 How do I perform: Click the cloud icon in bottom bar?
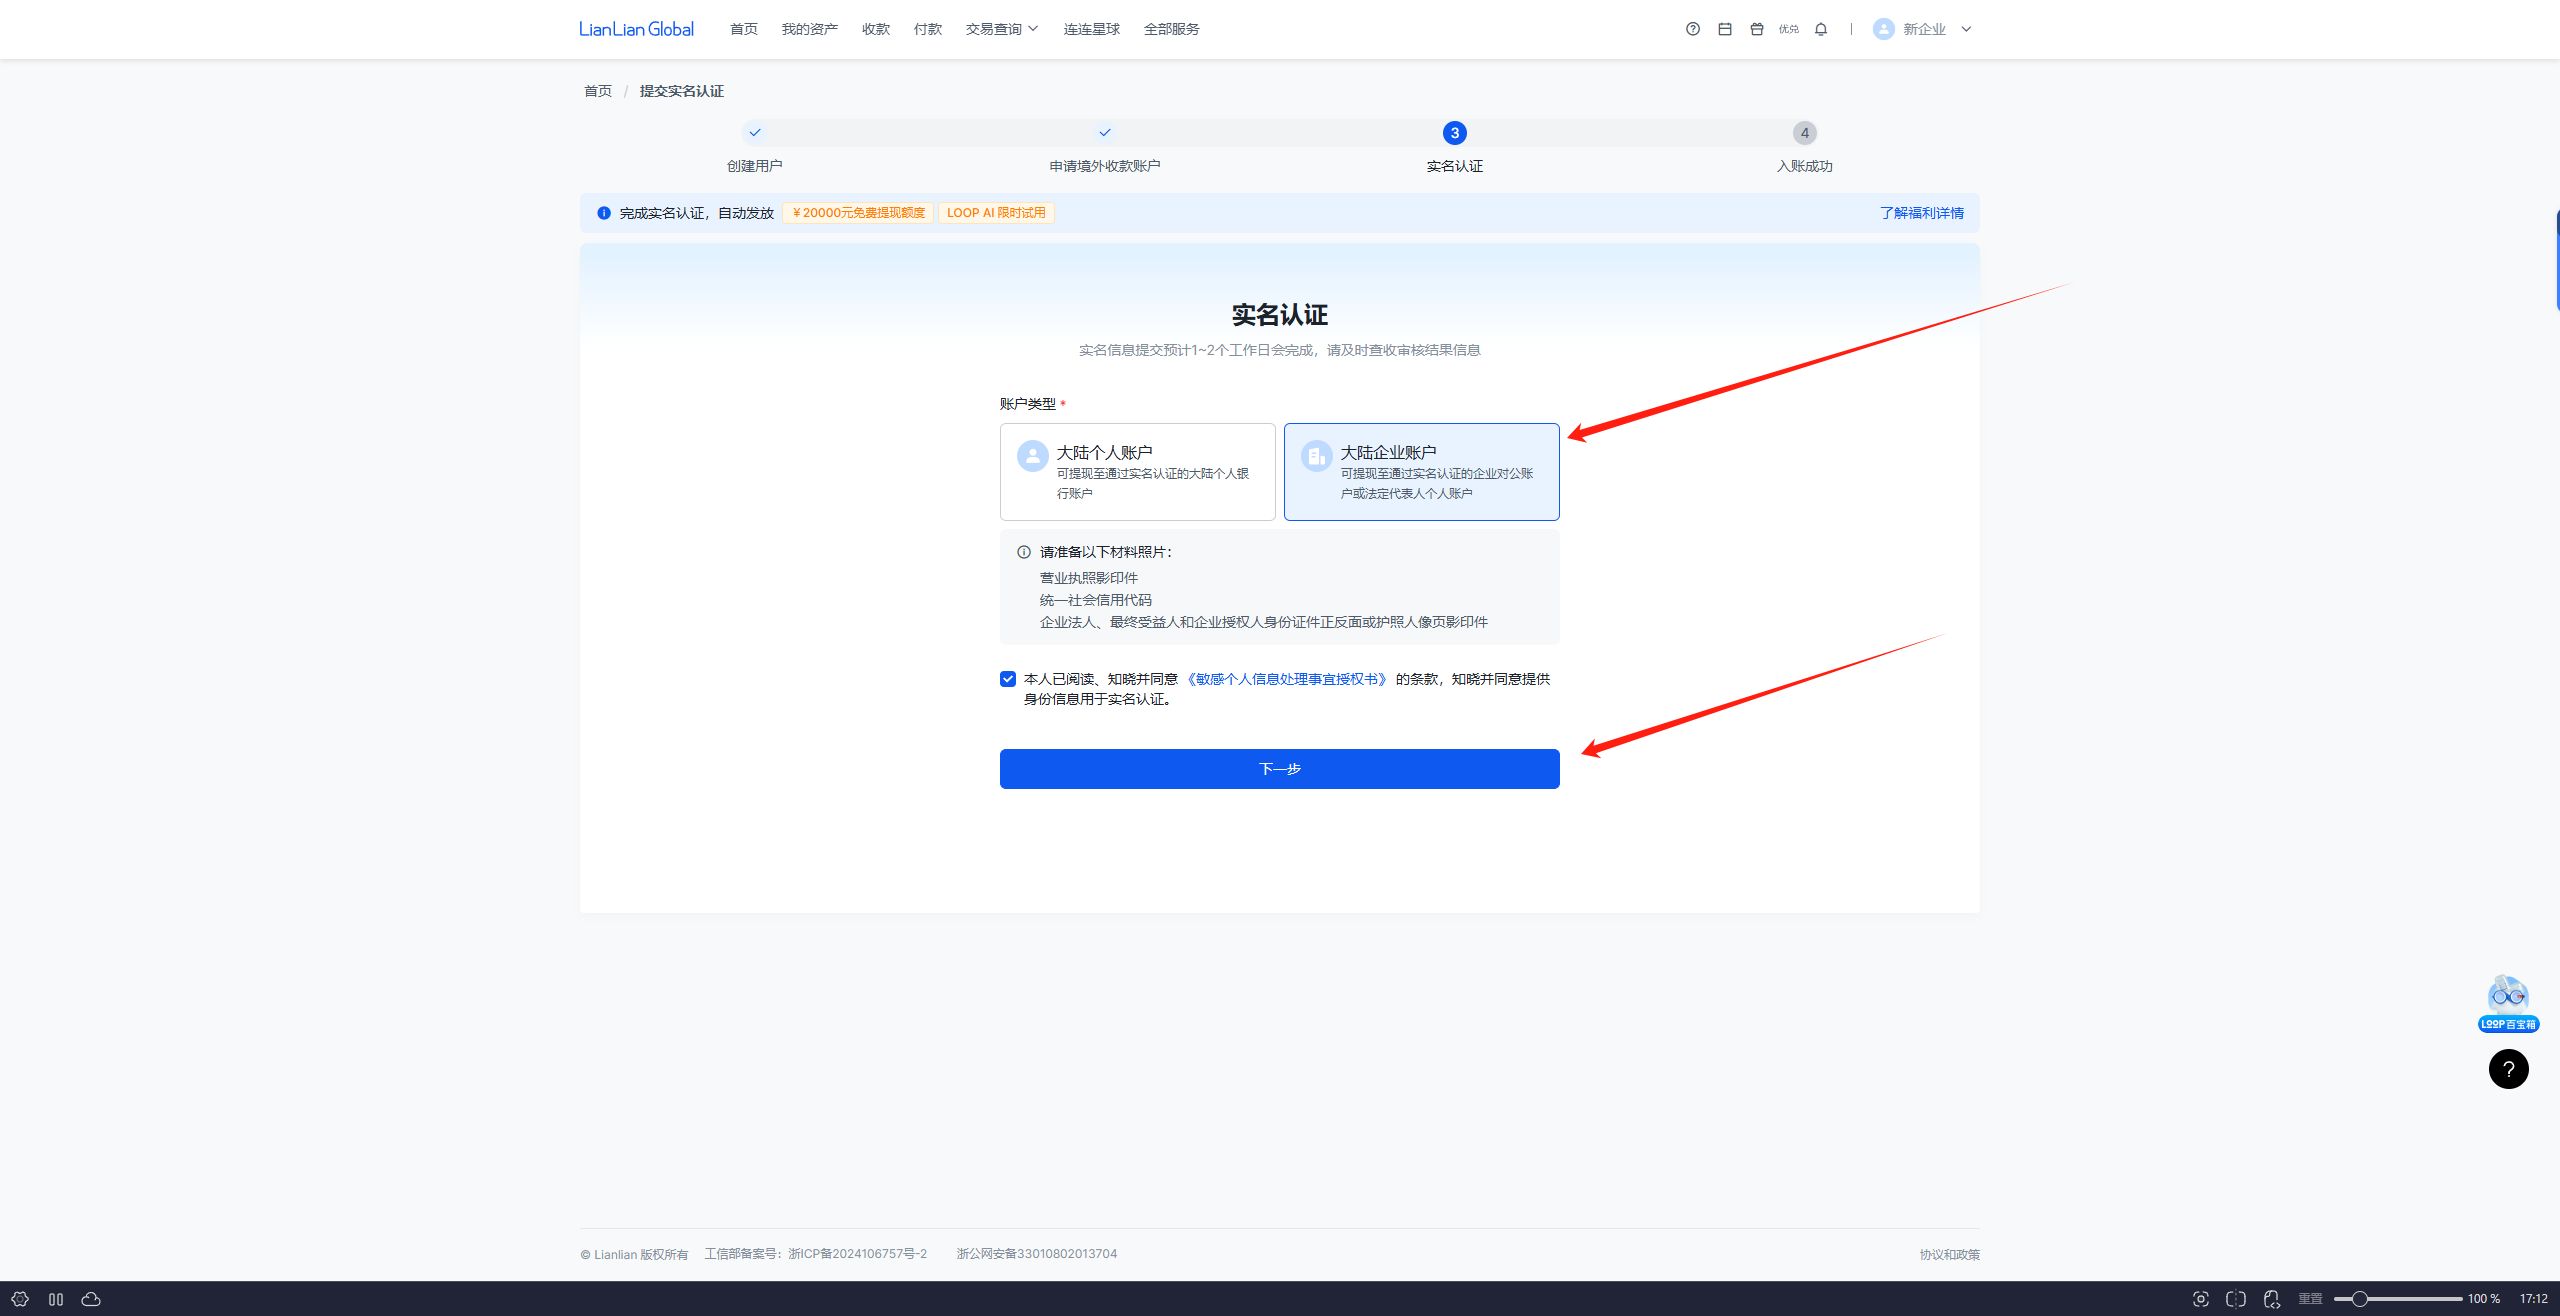[x=91, y=1299]
